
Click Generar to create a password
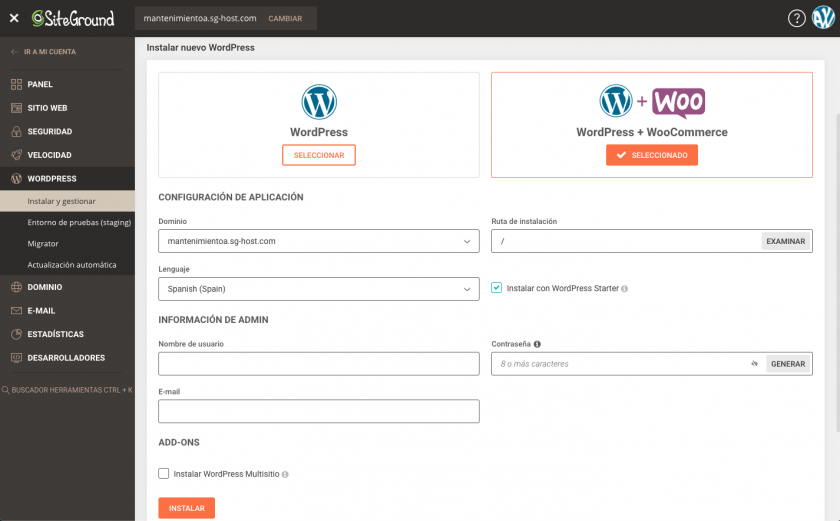click(788, 364)
